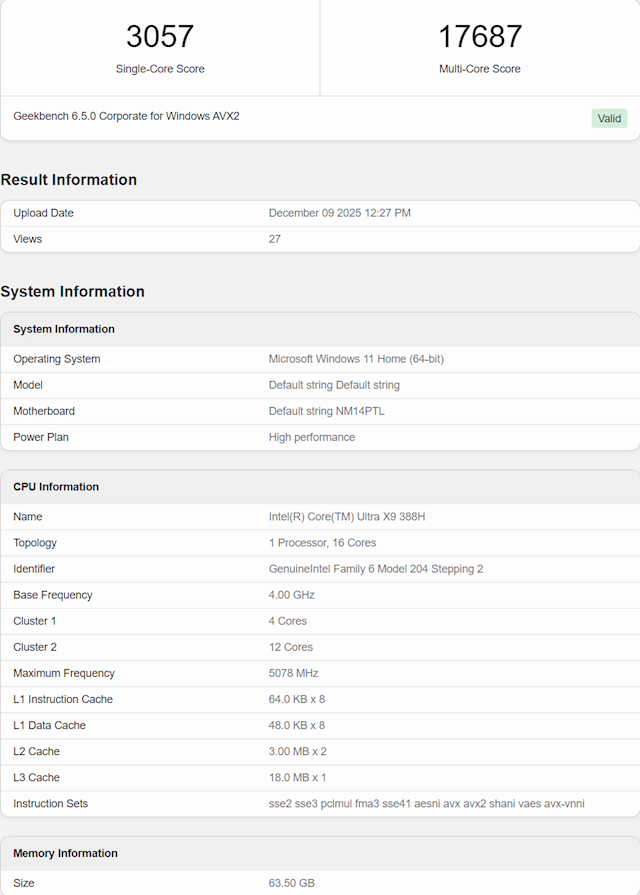Image resolution: width=640 pixels, height=895 pixels.
Task: Click the Intel Core Ultra X9 388H name
Action: point(346,517)
